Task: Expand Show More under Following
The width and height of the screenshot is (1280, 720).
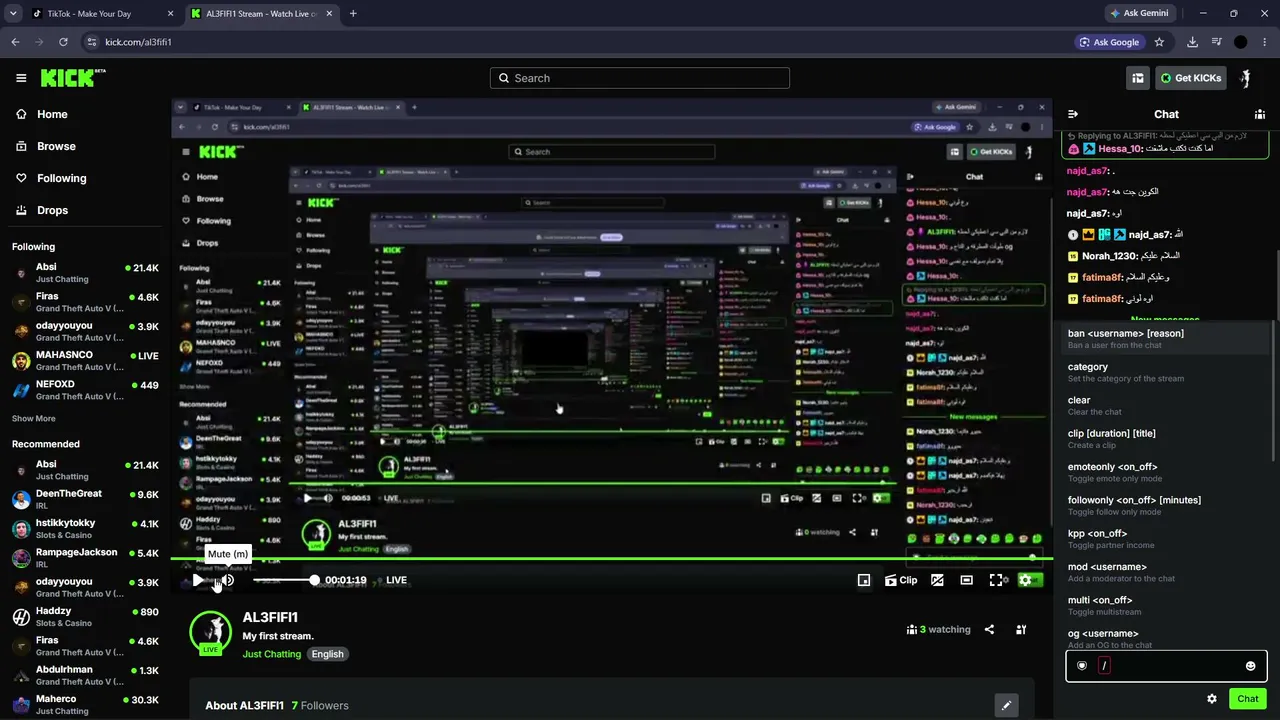Action: [x=34, y=419]
